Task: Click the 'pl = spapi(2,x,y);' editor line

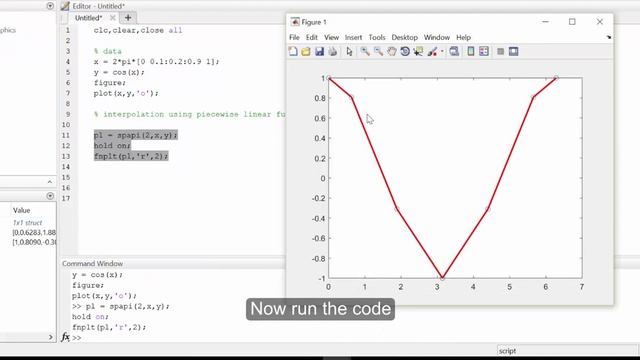Action: (x=136, y=135)
